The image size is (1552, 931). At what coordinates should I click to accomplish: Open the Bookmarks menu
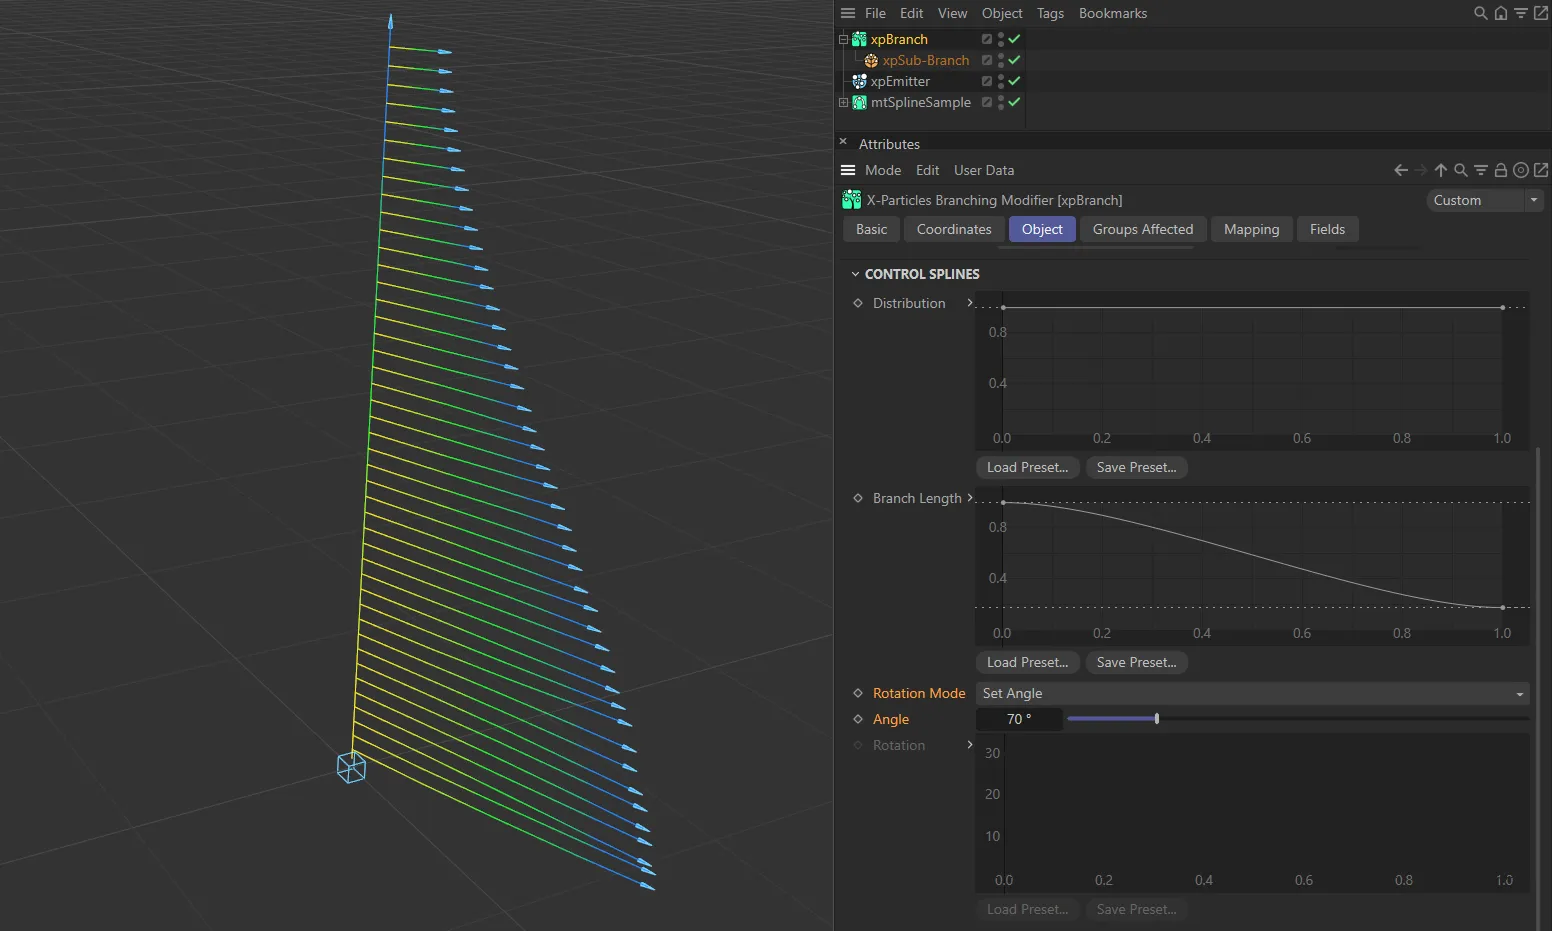point(1112,13)
